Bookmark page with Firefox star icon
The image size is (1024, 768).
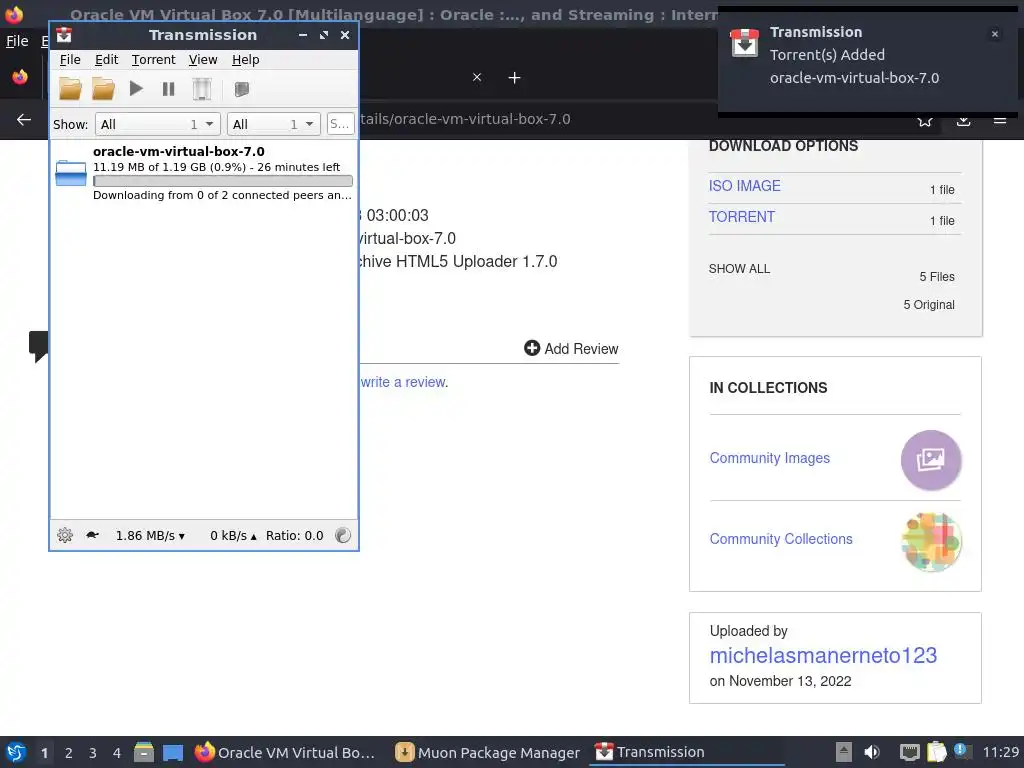pos(925,122)
